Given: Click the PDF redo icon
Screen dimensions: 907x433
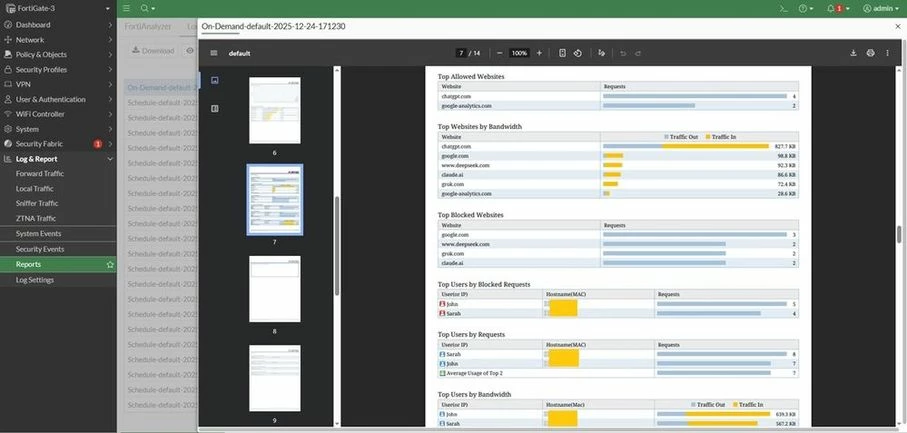Looking at the screenshot, I should (x=638, y=53).
